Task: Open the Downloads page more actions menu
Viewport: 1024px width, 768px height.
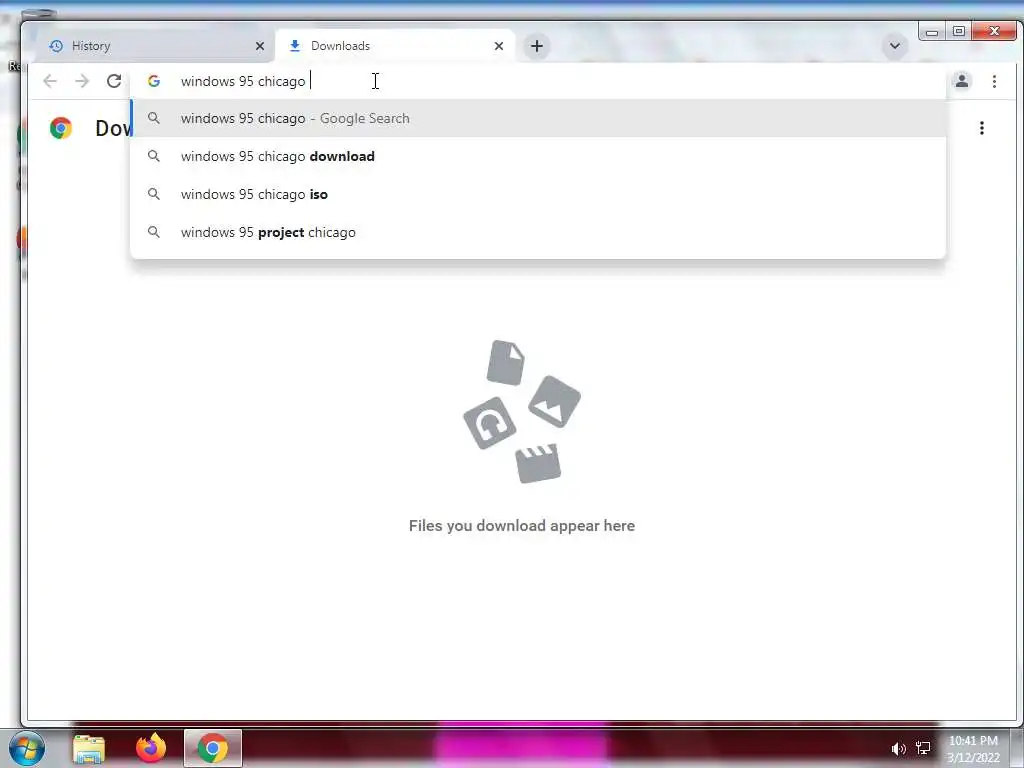Action: [982, 128]
